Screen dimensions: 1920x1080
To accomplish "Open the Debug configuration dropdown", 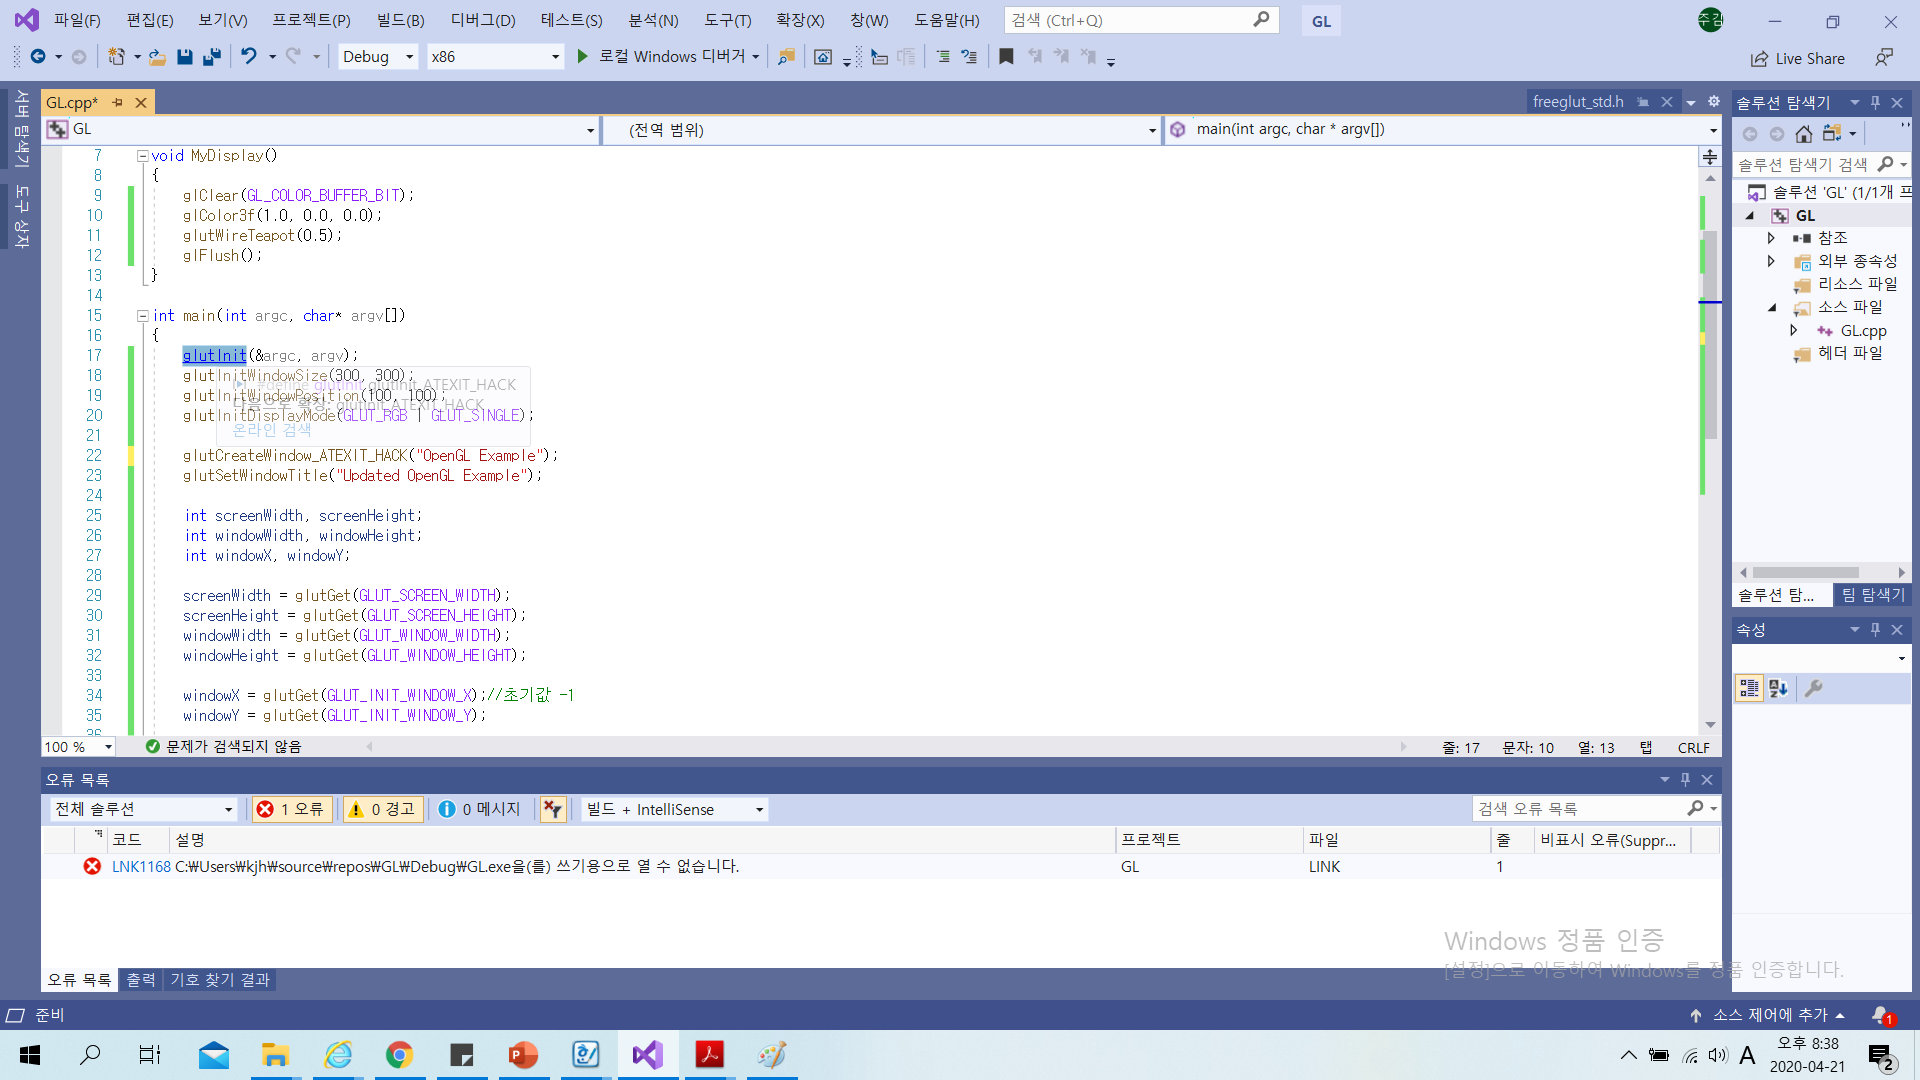I will point(378,57).
